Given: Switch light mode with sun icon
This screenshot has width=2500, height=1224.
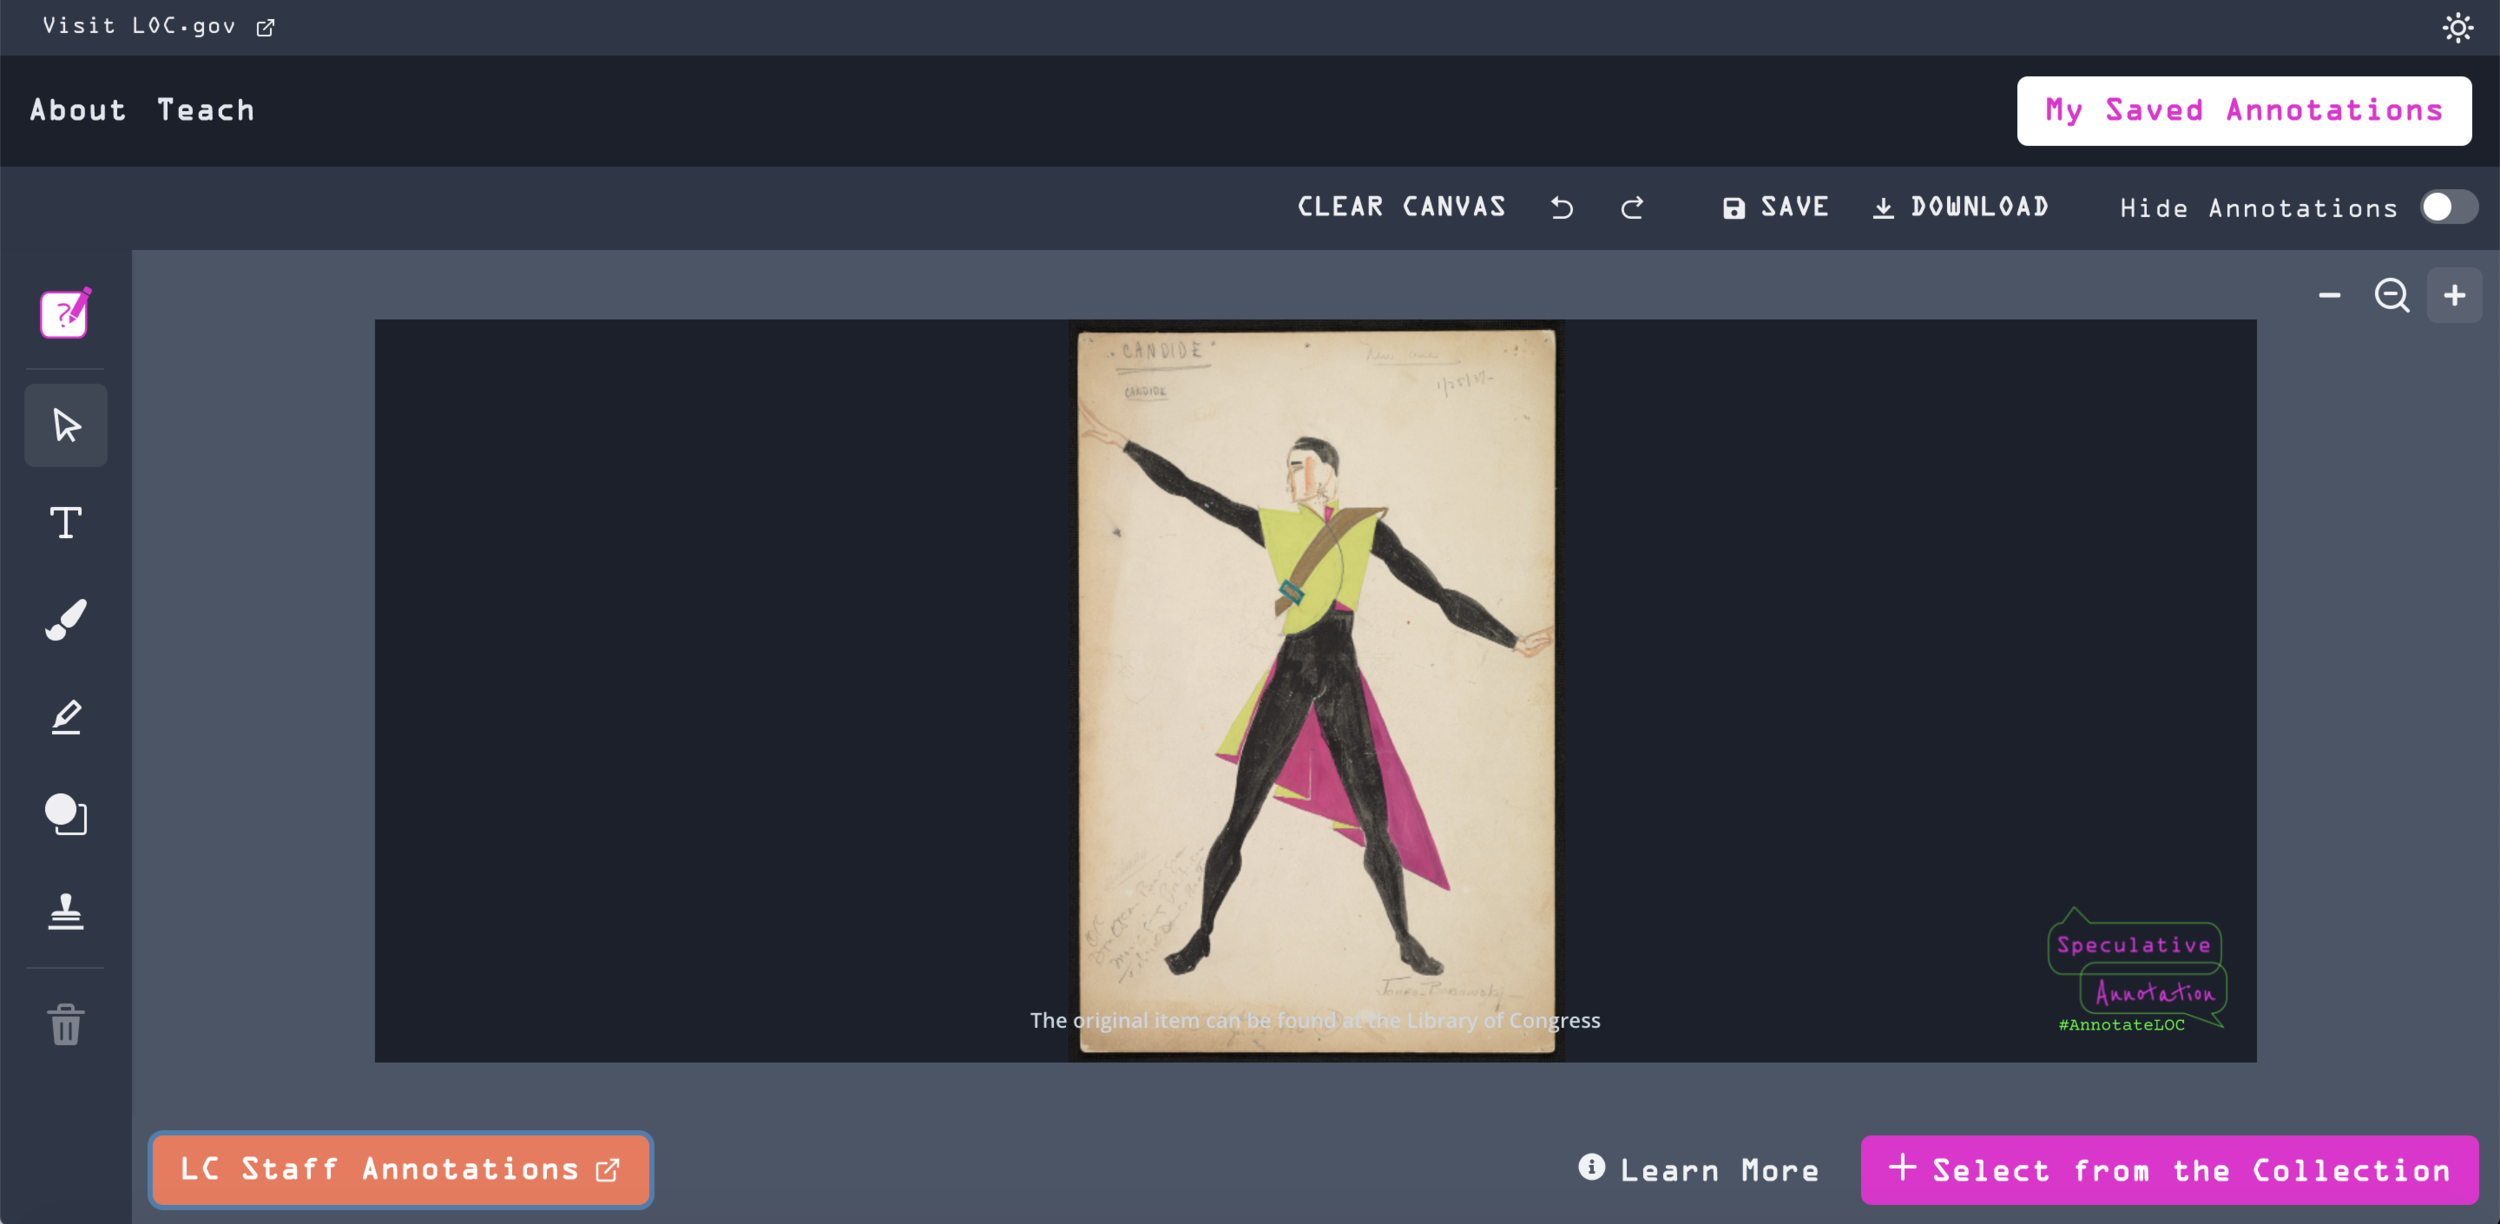Looking at the screenshot, I should 2457,27.
